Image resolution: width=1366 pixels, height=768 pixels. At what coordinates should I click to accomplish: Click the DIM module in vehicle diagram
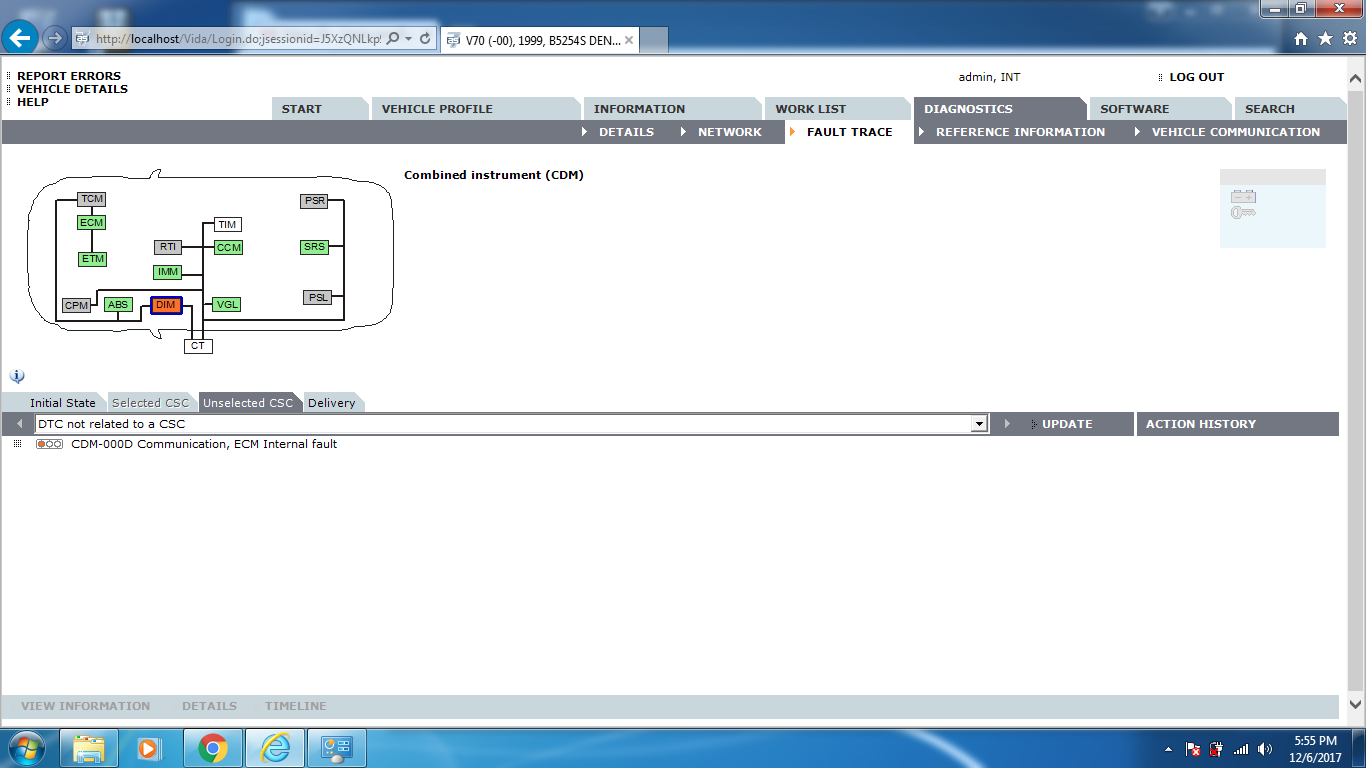click(166, 305)
